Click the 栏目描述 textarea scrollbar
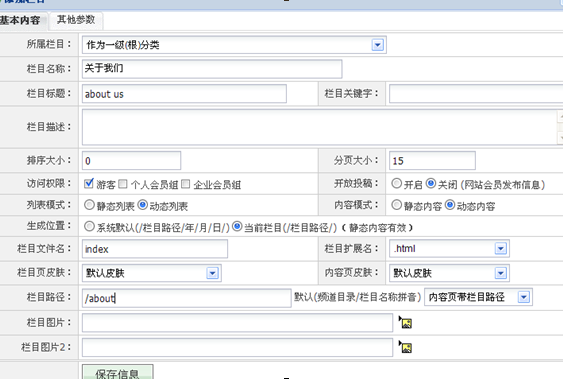The image size is (563, 379). tap(560, 127)
